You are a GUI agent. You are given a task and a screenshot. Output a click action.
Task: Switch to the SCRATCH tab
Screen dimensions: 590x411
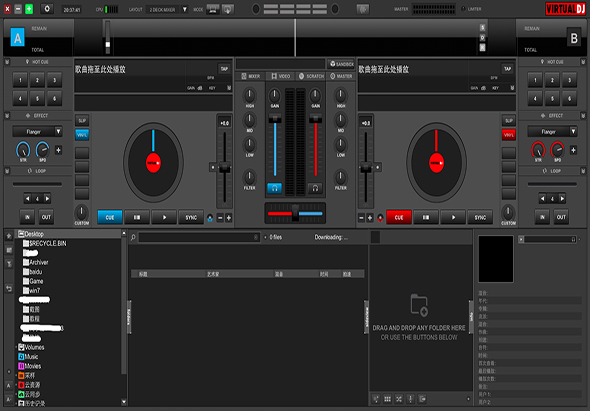pos(311,76)
